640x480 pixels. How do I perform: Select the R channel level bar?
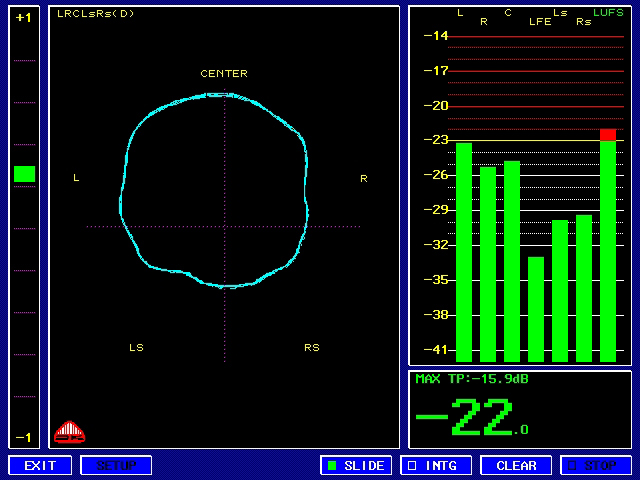(x=488, y=264)
